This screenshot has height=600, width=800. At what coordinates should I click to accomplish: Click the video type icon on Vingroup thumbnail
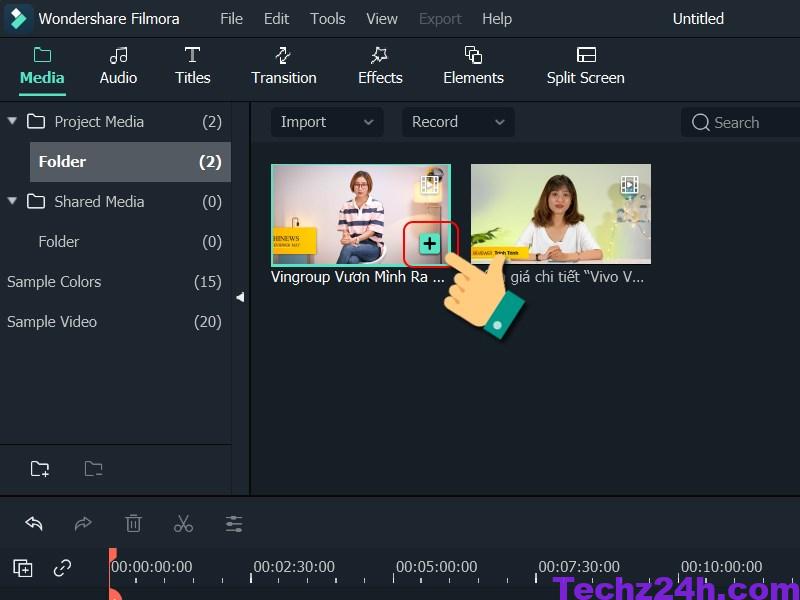coord(430,185)
